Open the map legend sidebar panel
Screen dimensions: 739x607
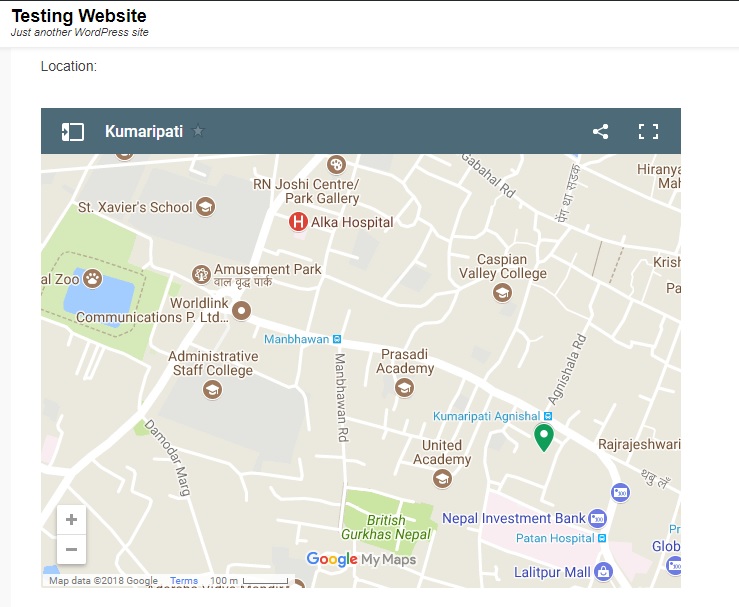(x=73, y=131)
